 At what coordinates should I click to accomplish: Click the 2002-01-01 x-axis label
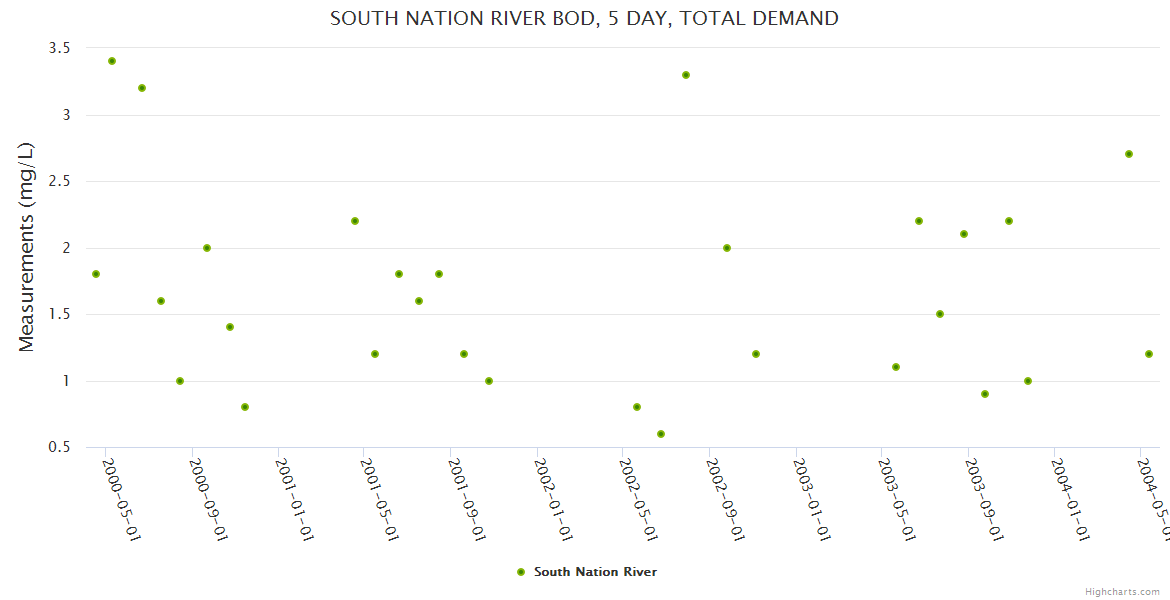coord(553,499)
